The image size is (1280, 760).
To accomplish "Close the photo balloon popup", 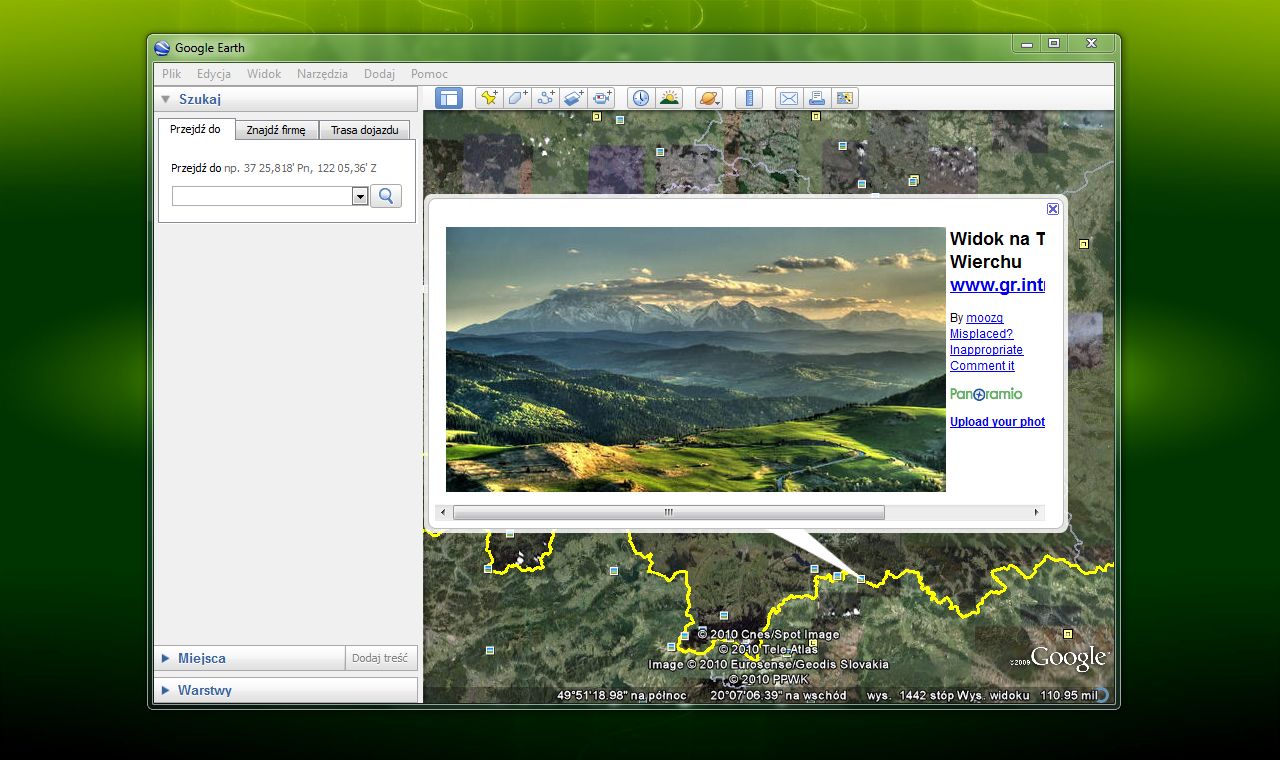I will (x=1053, y=209).
